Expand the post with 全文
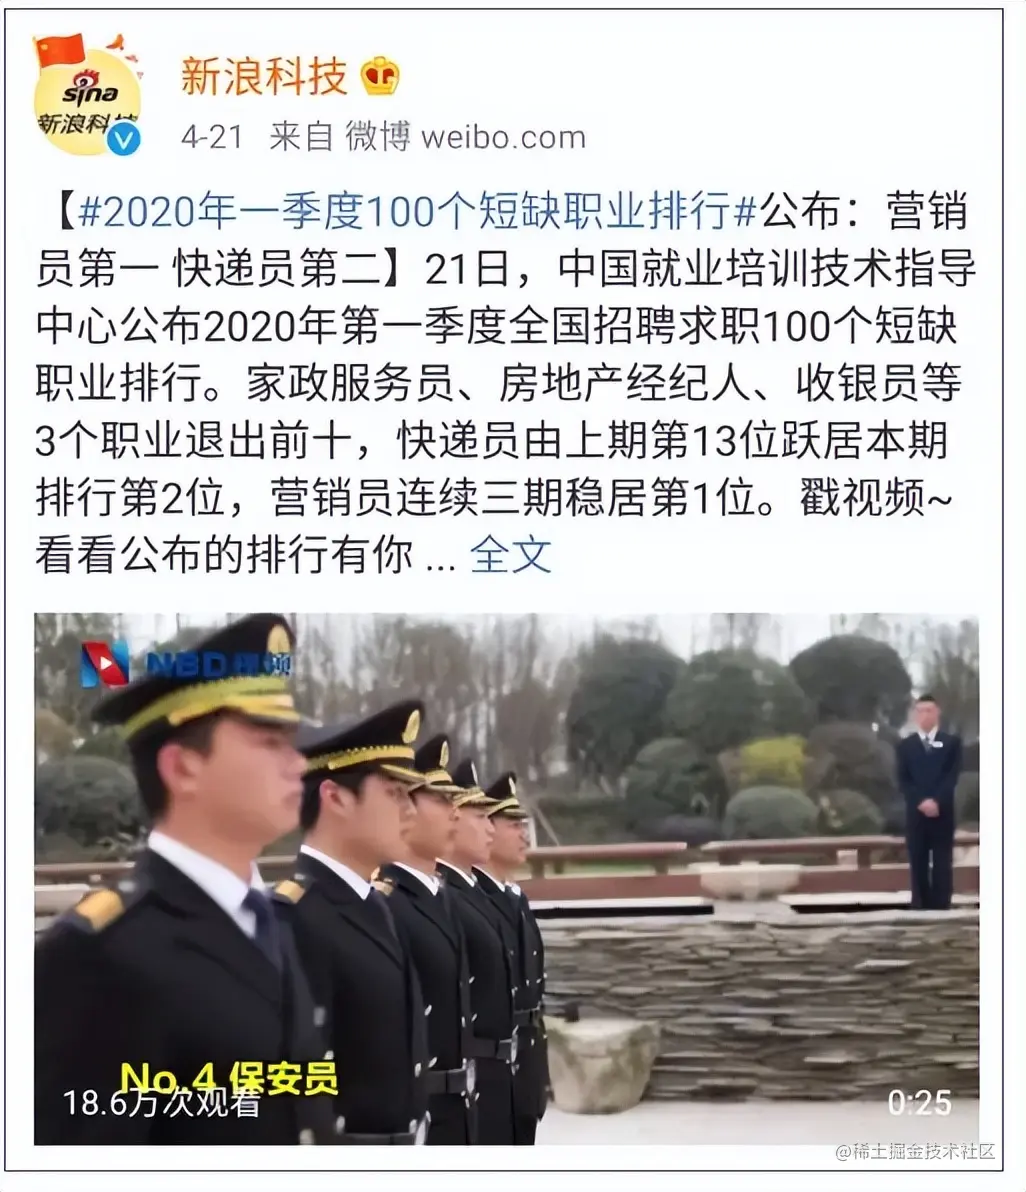 pyautogui.click(x=510, y=555)
